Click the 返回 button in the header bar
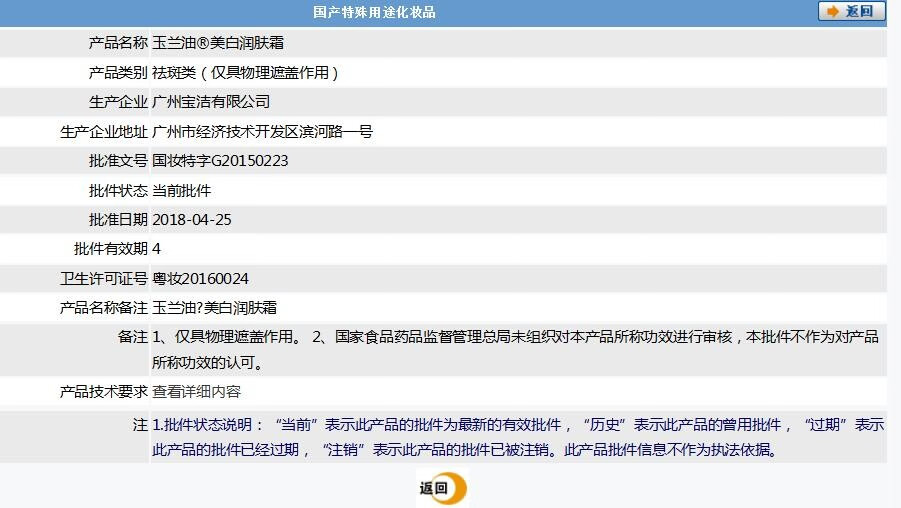The width and height of the screenshot is (901, 508). coord(852,11)
